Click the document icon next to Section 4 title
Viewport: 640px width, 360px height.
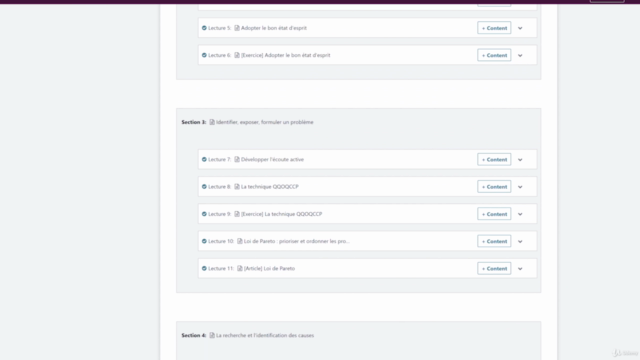[212, 336]
